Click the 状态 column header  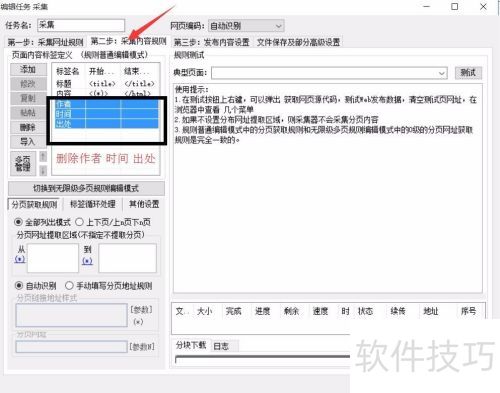[x=365, y=311]
